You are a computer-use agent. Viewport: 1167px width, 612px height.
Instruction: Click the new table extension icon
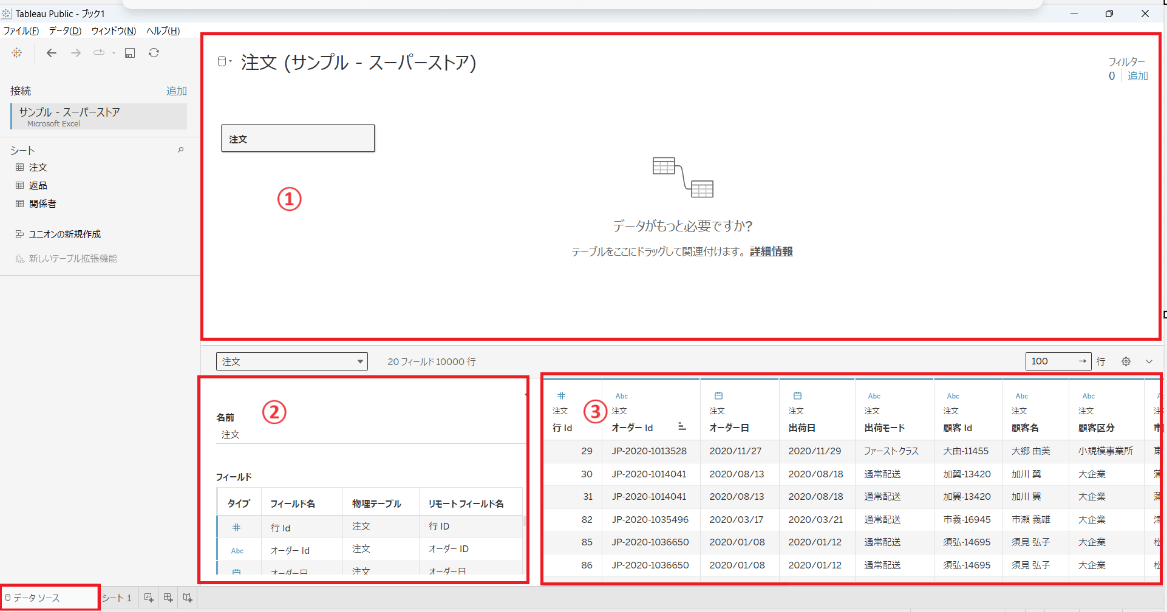point(20,258)
